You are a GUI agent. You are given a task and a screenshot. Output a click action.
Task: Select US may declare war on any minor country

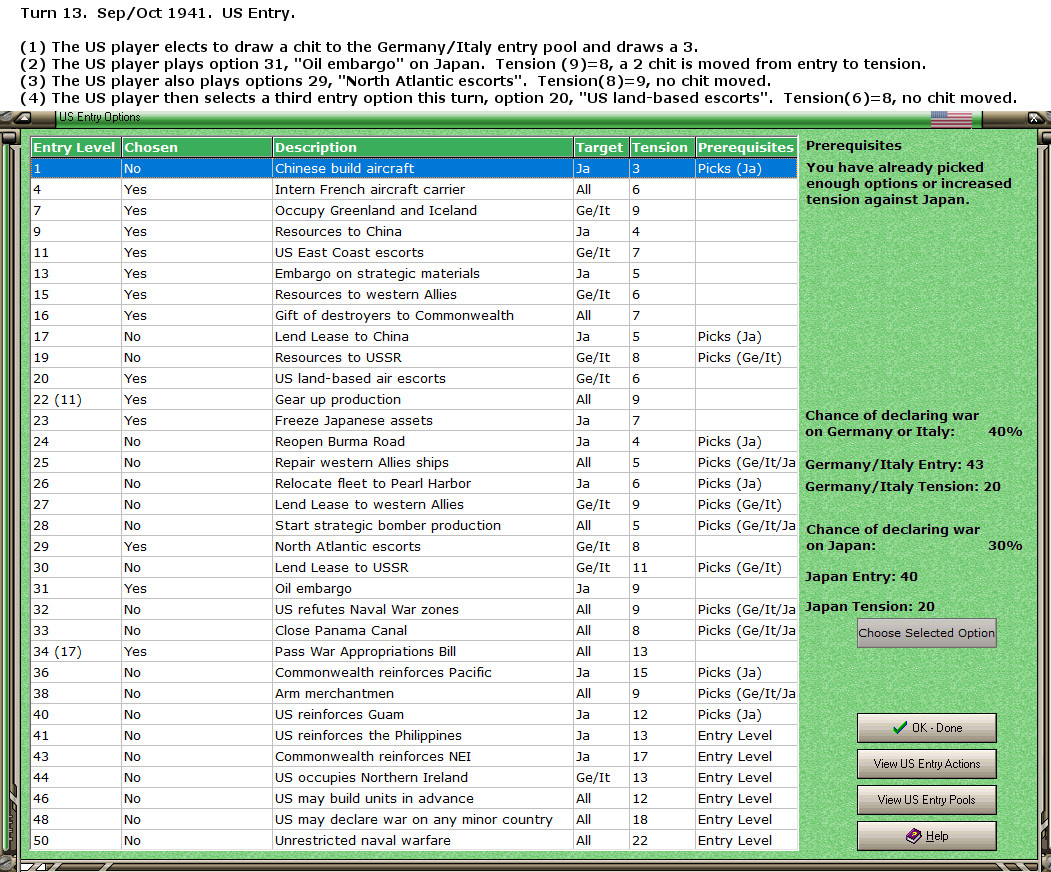click(414, 820)
